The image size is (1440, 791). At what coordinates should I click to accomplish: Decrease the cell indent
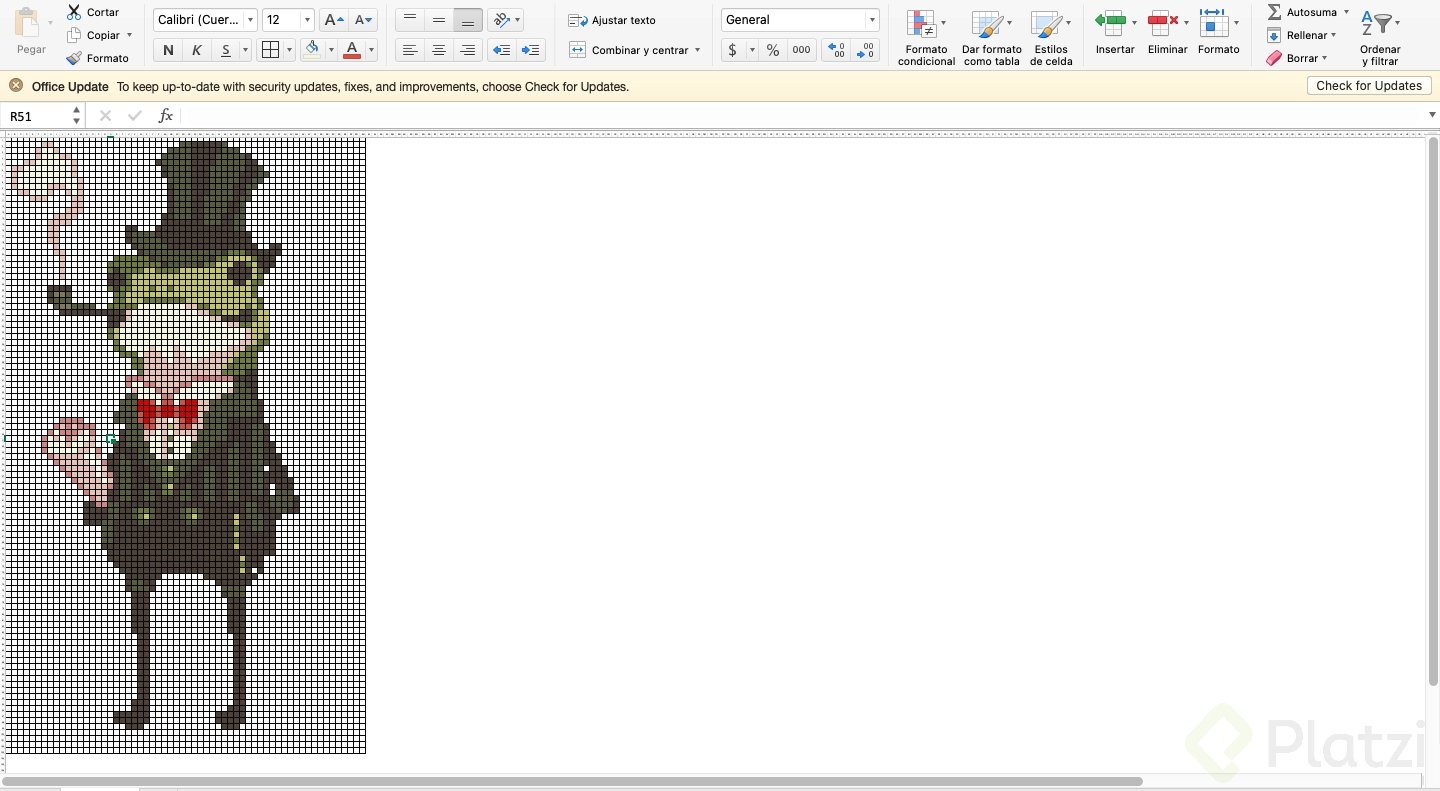502,50
